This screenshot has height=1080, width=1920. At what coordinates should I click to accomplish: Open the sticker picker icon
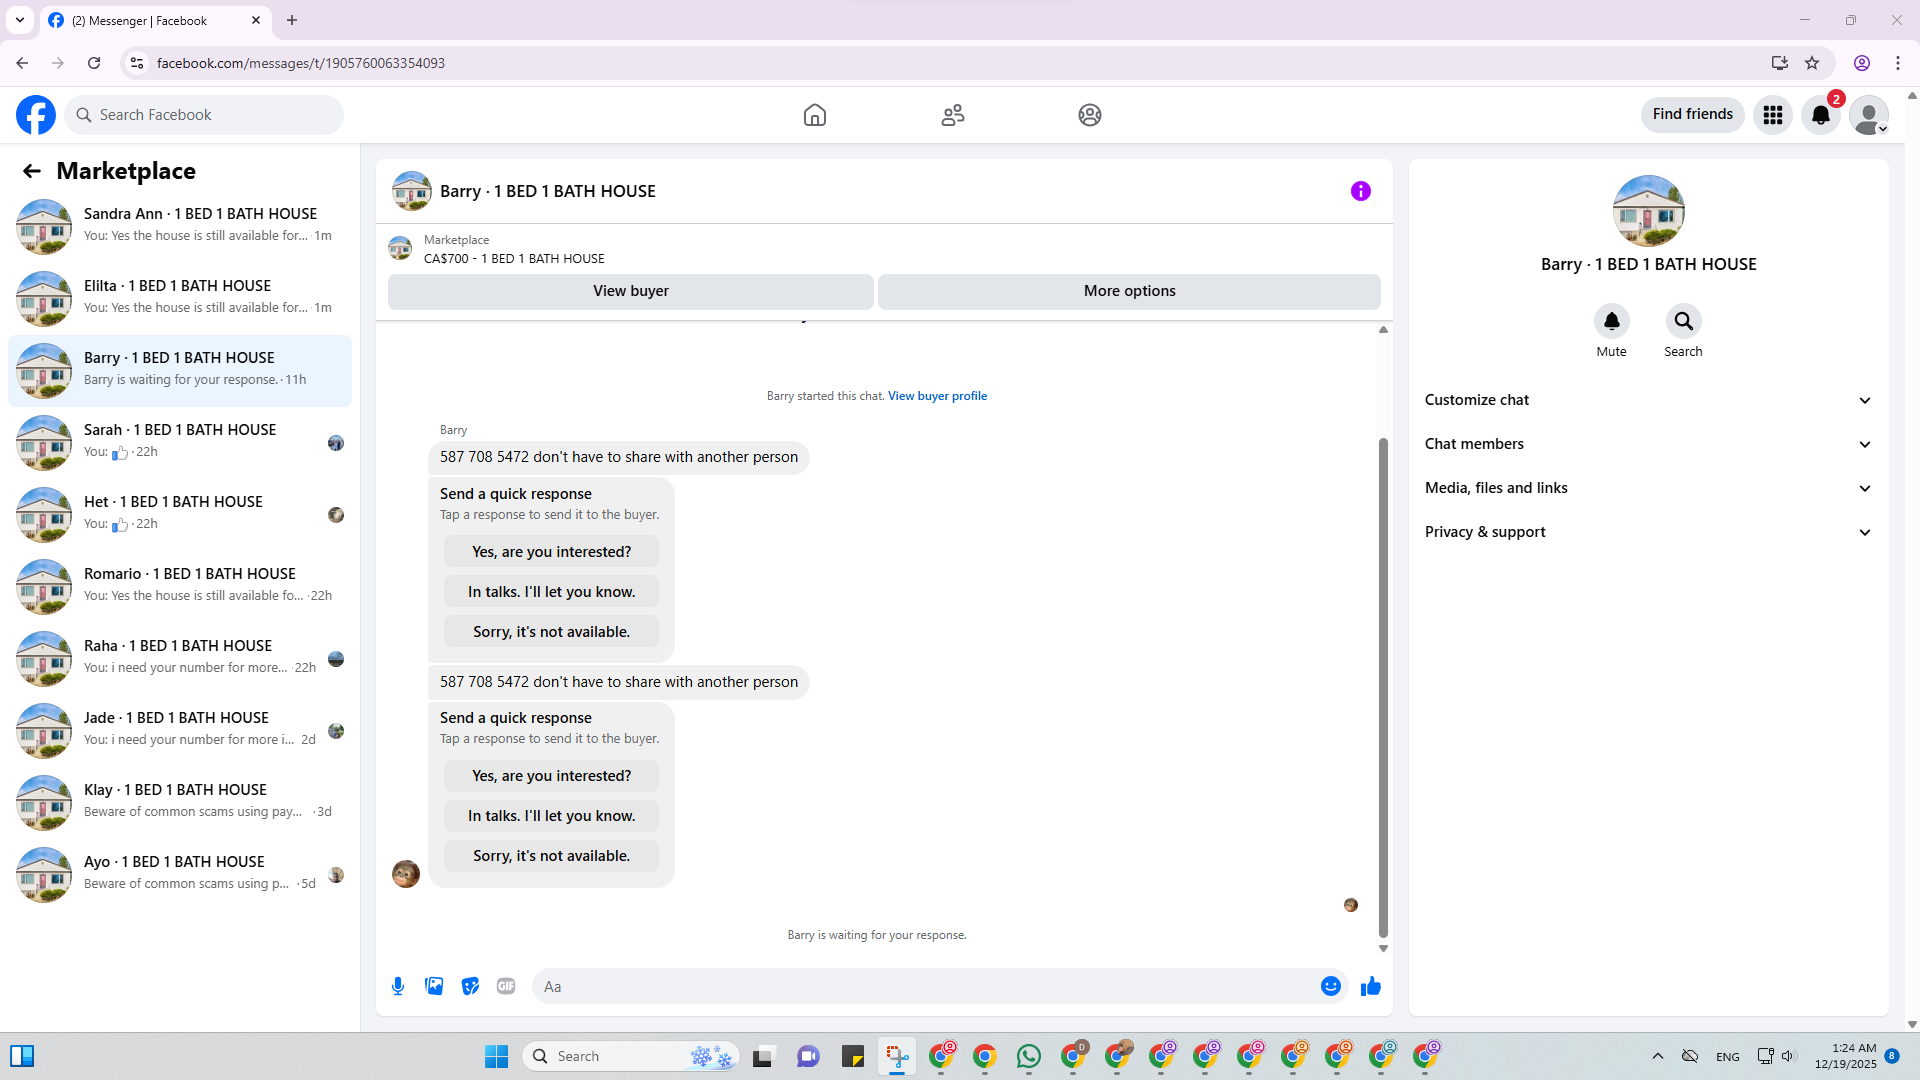tap(470, 986)
